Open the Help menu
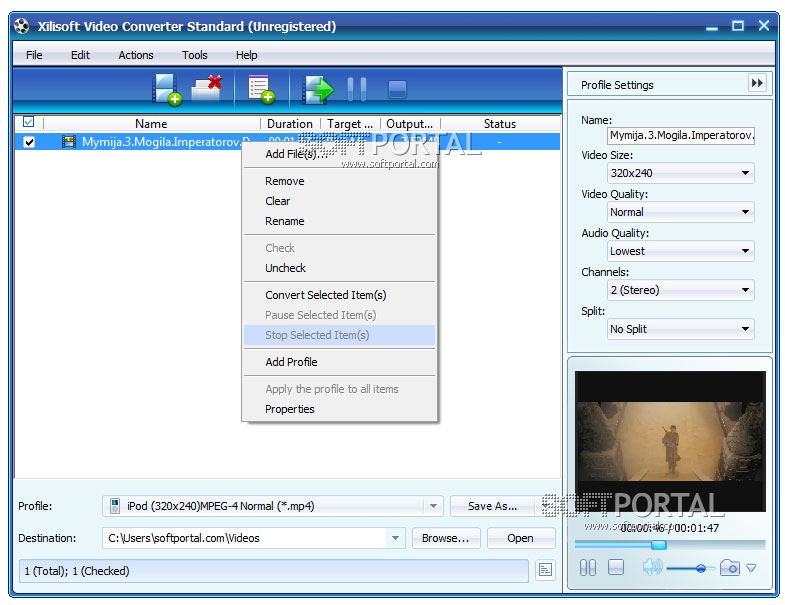The height and width of the screenshot is (605, 785). tap(246, 55)
